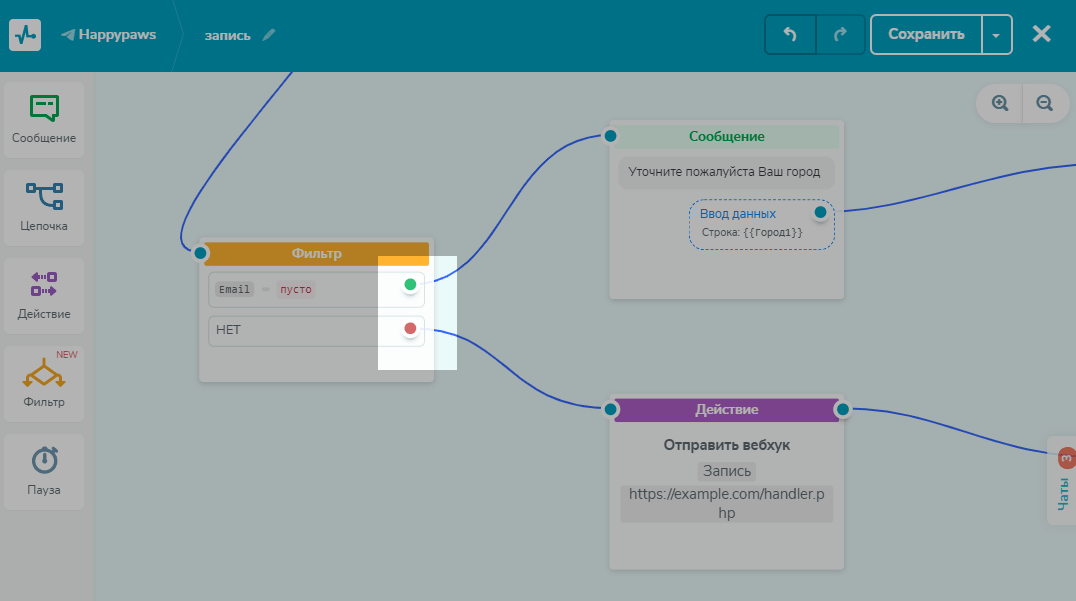This screenshot has height=601, width=1076.
Task: Open the Действие block header
Action: [726, 410]
